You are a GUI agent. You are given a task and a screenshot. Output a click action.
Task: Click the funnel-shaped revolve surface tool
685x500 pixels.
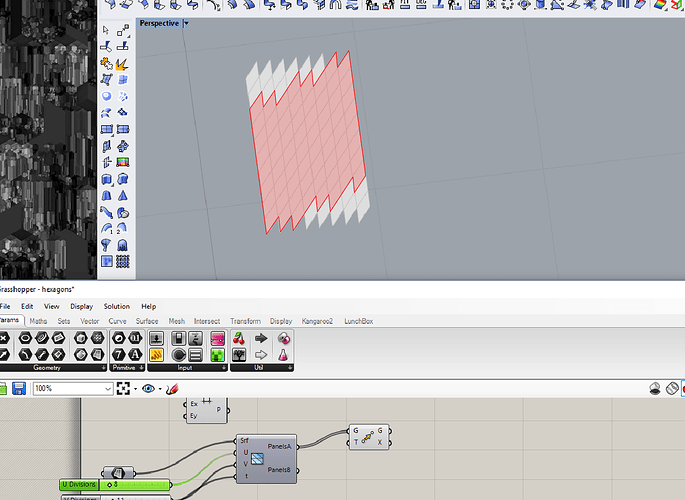[x=106, y=245]
